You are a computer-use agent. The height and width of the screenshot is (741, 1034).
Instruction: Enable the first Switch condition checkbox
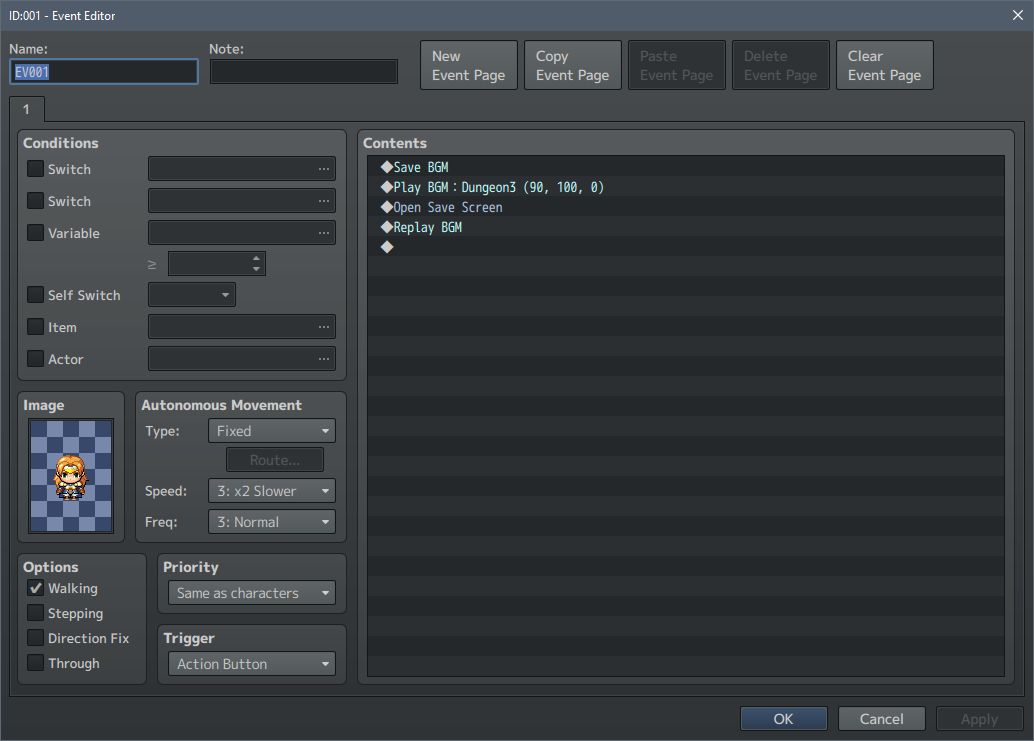coord(36,169)
